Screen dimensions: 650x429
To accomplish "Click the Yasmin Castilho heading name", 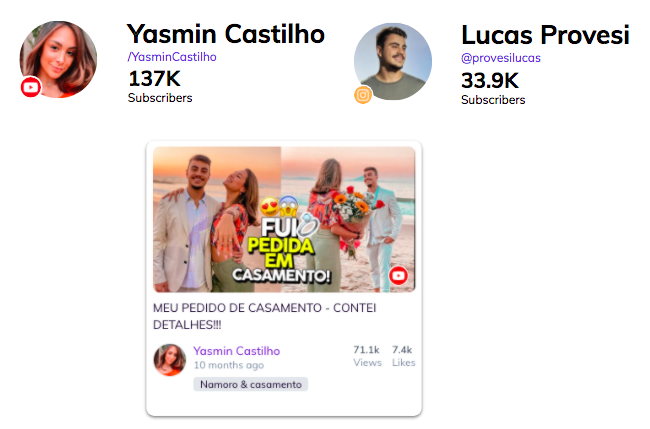I will pos(226,34).
